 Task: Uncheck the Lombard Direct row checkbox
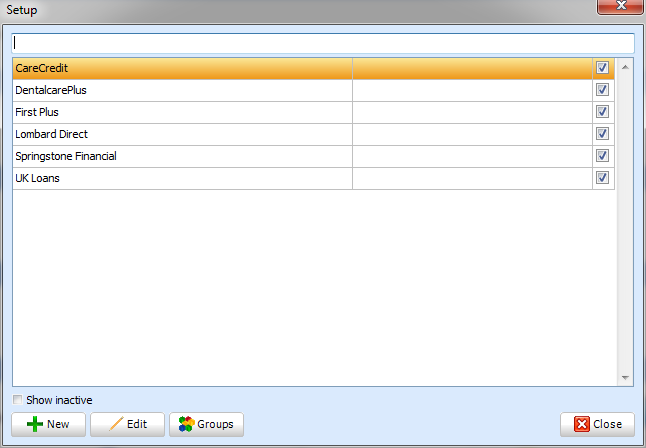pos(602,134)
